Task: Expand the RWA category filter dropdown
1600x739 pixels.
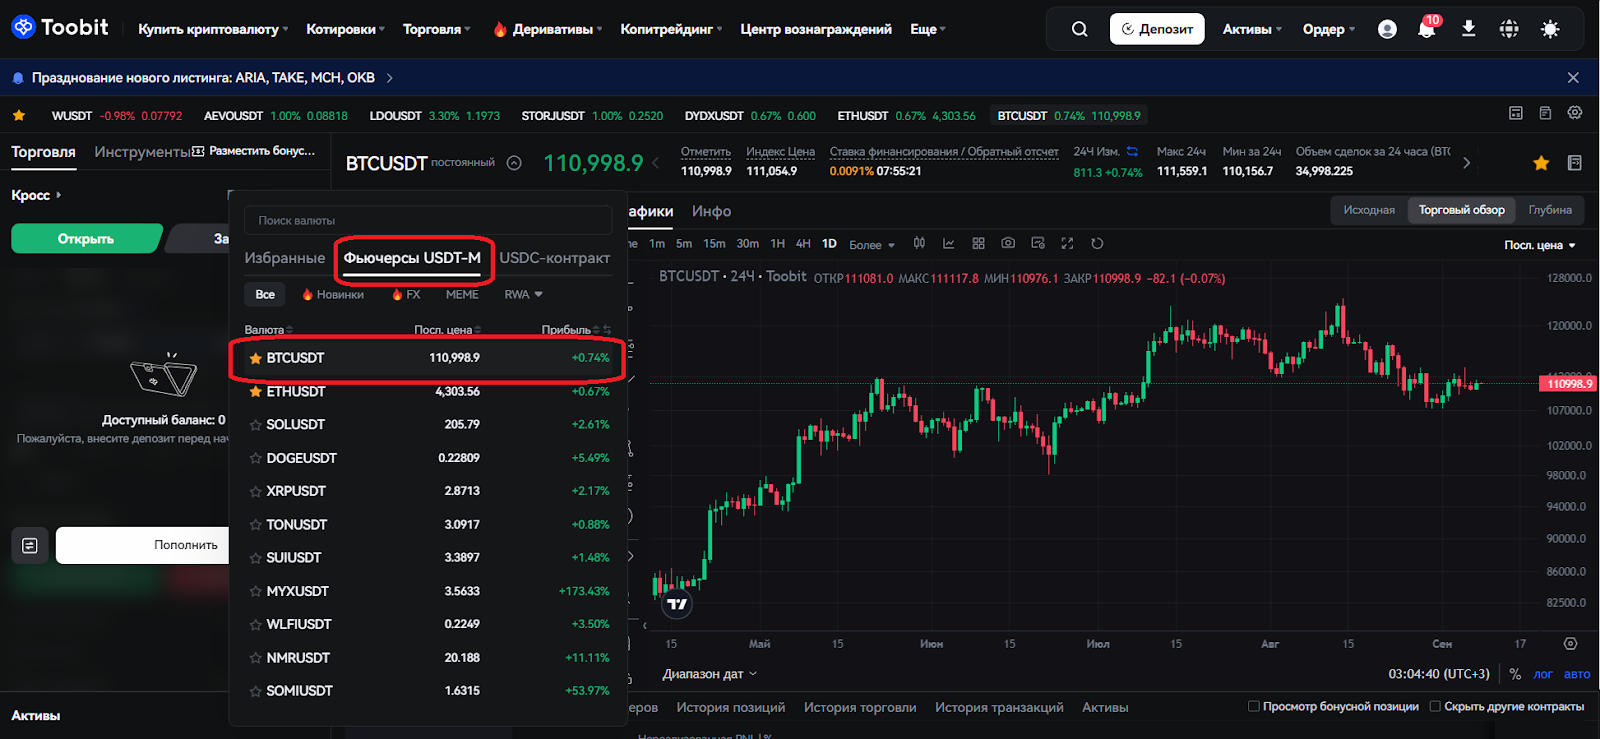Action: [523, 294]
